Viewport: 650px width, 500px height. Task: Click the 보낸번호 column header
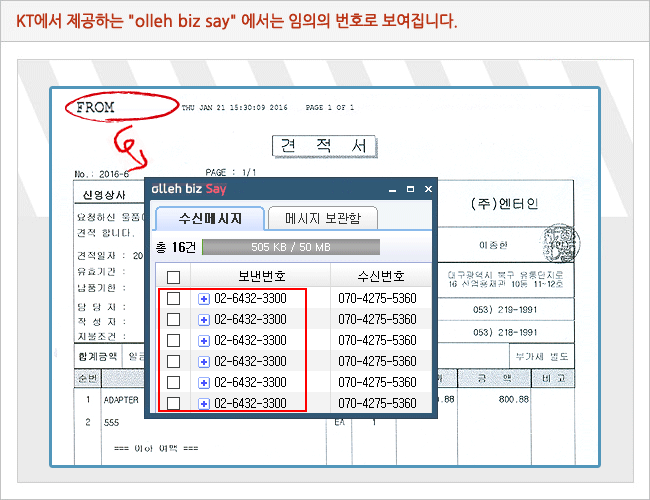pyautogui.click(x=262, y=276)
